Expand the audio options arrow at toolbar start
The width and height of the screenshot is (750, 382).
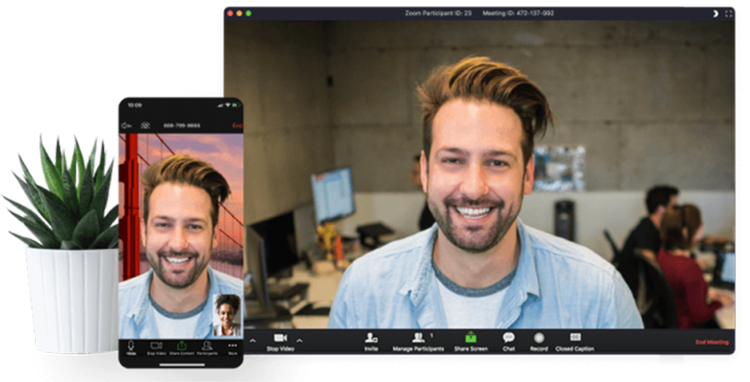(x=253, y=341)
